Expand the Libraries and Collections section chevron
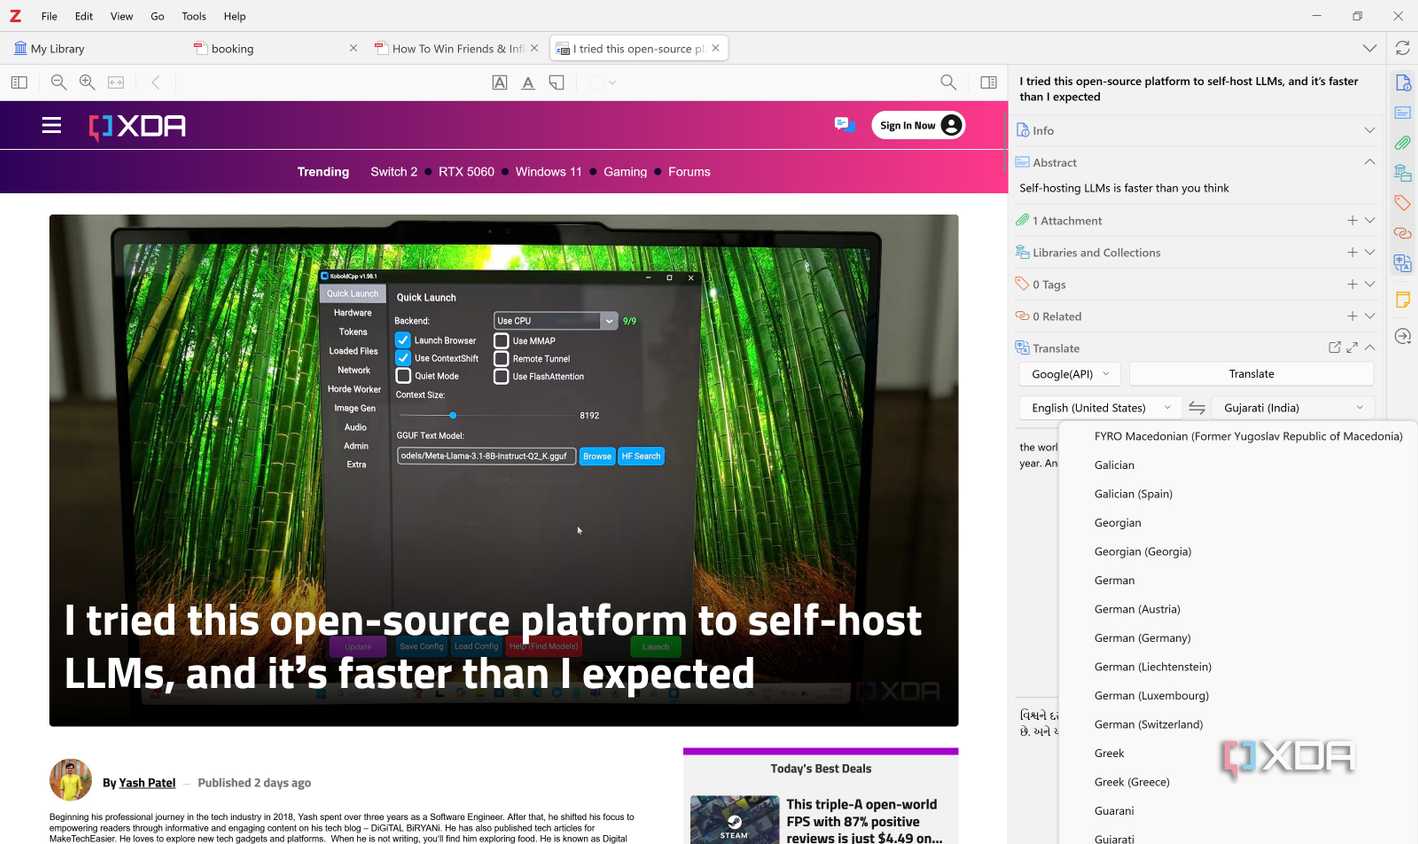1418x844 pixels. tap(1369, 253)
